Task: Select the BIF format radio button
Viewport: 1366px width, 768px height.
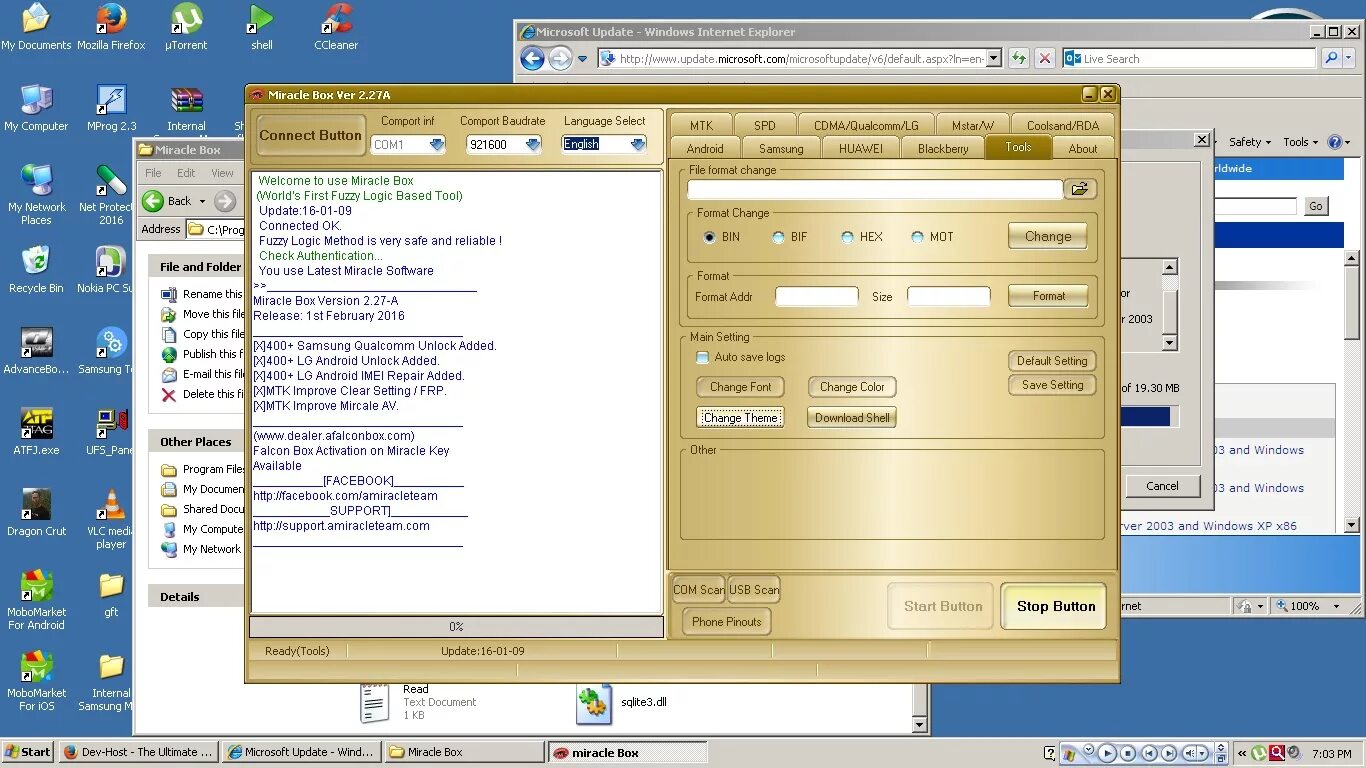Action: [x=779, y=237]
